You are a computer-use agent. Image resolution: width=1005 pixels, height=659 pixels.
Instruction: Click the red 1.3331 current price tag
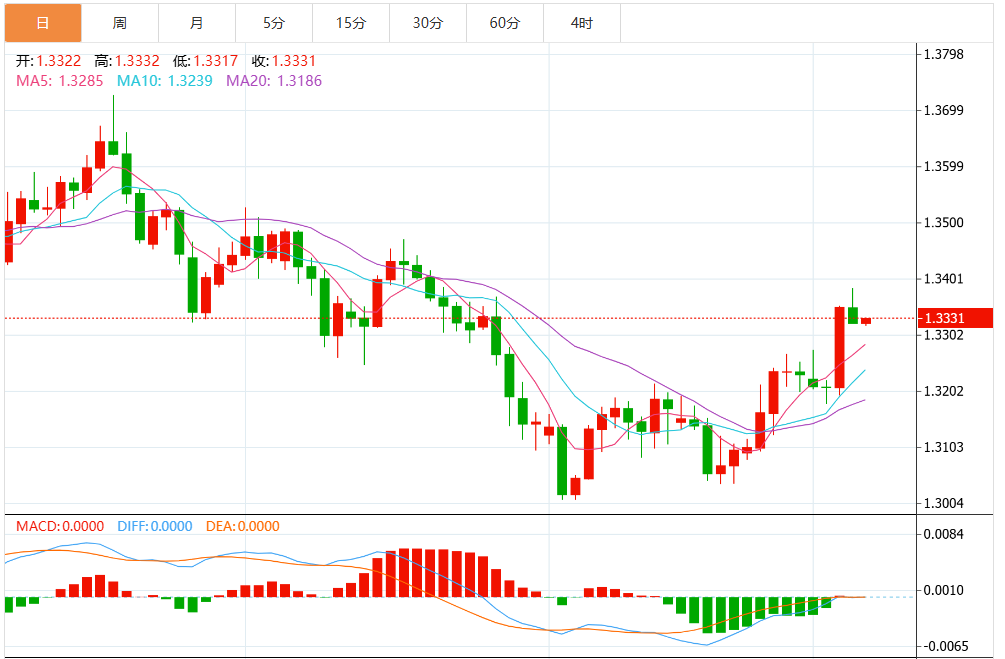click(955, 318)
